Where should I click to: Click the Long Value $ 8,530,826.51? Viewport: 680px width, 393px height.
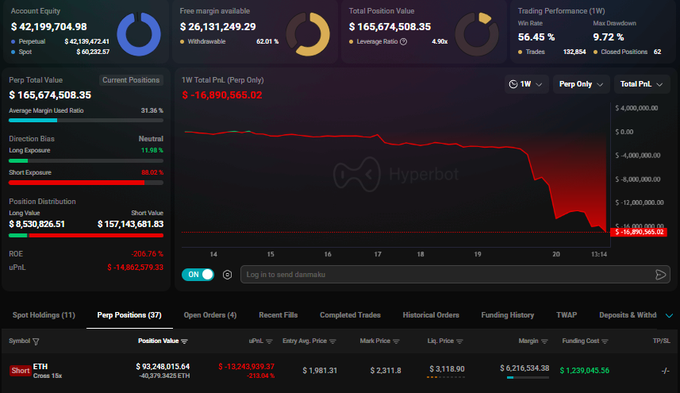(37, 224)
